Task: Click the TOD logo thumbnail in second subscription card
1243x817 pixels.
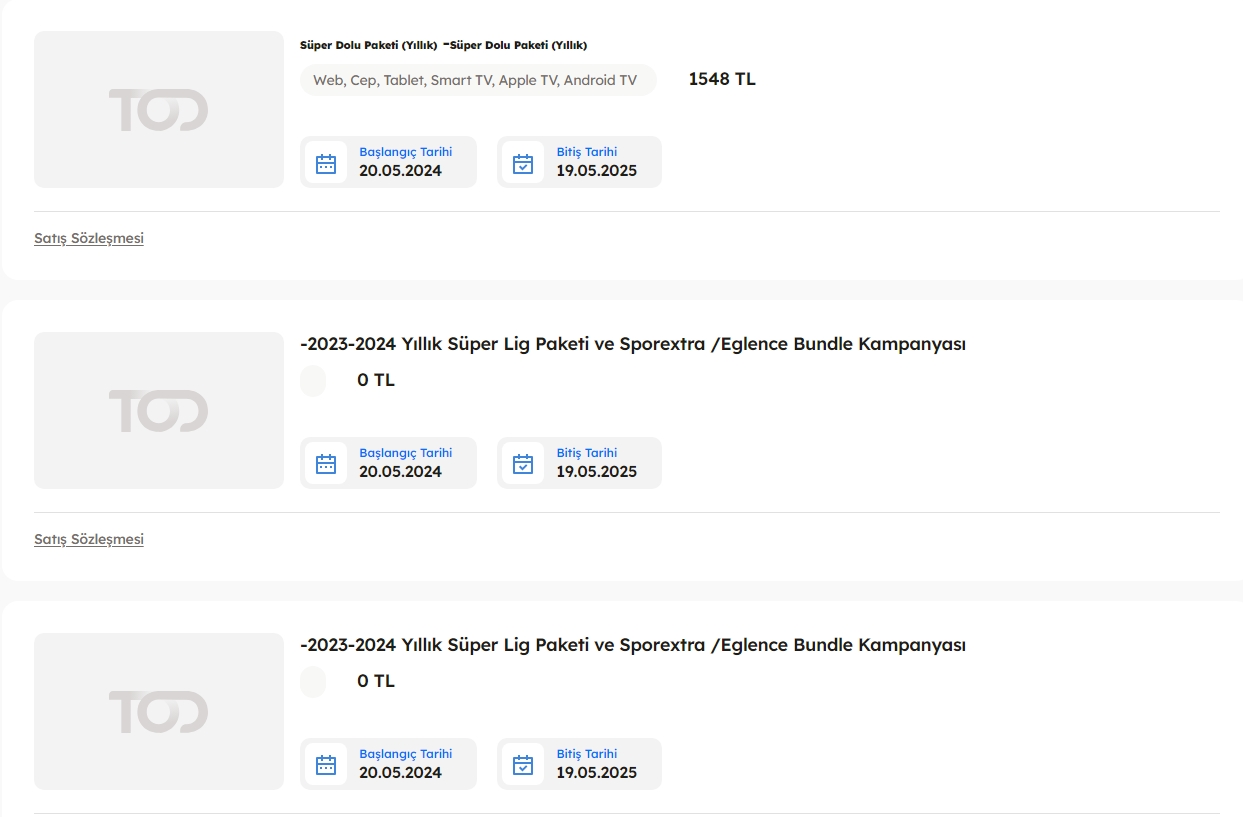Action: (x=159, y=410)
